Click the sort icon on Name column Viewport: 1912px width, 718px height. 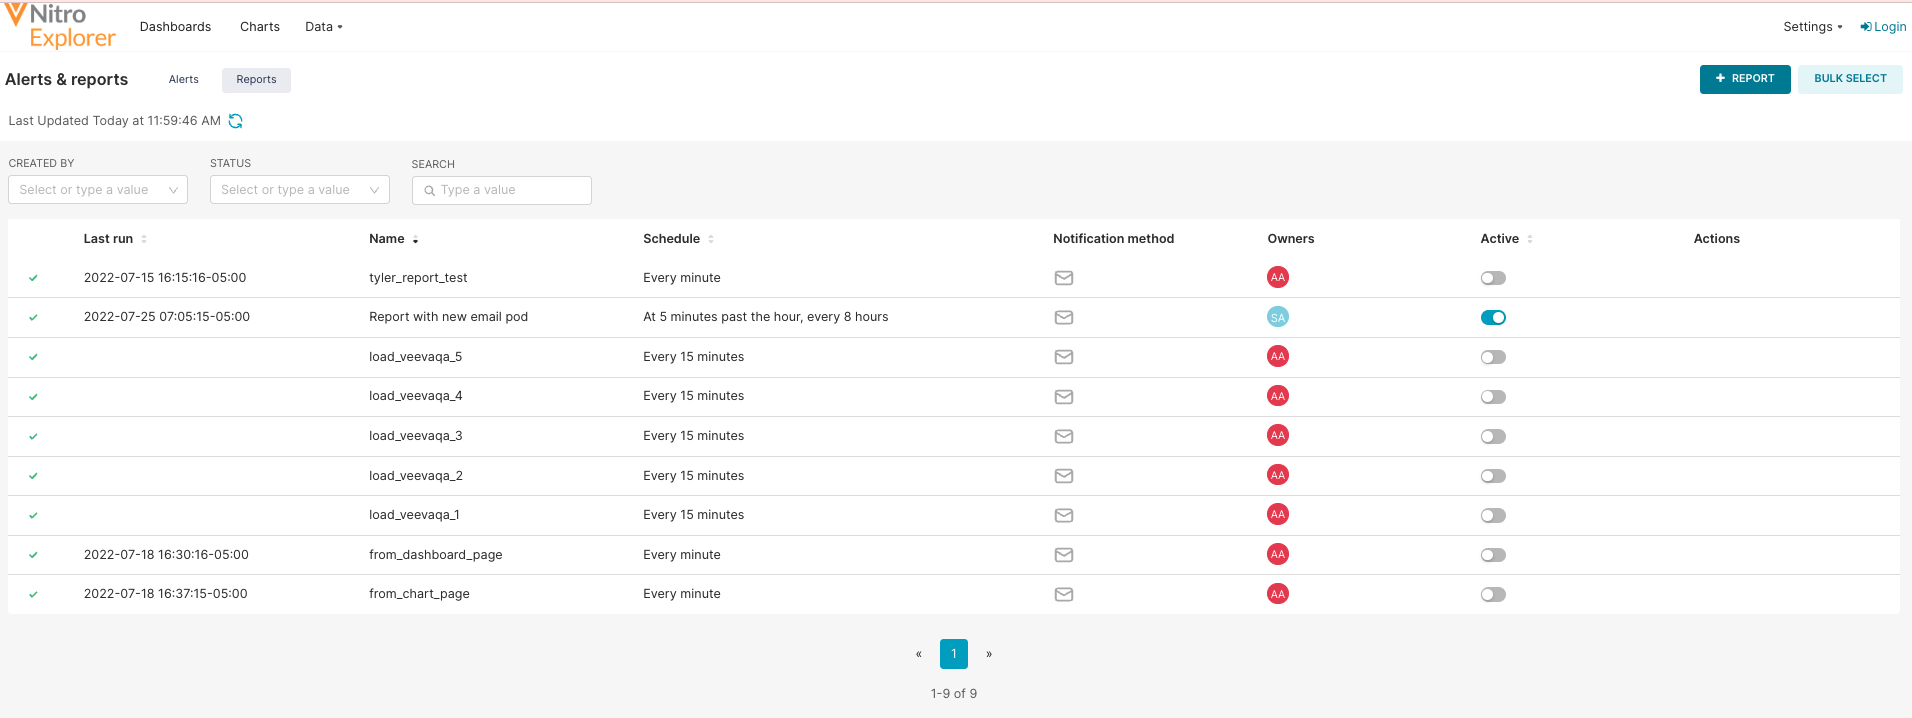point(415,240)
